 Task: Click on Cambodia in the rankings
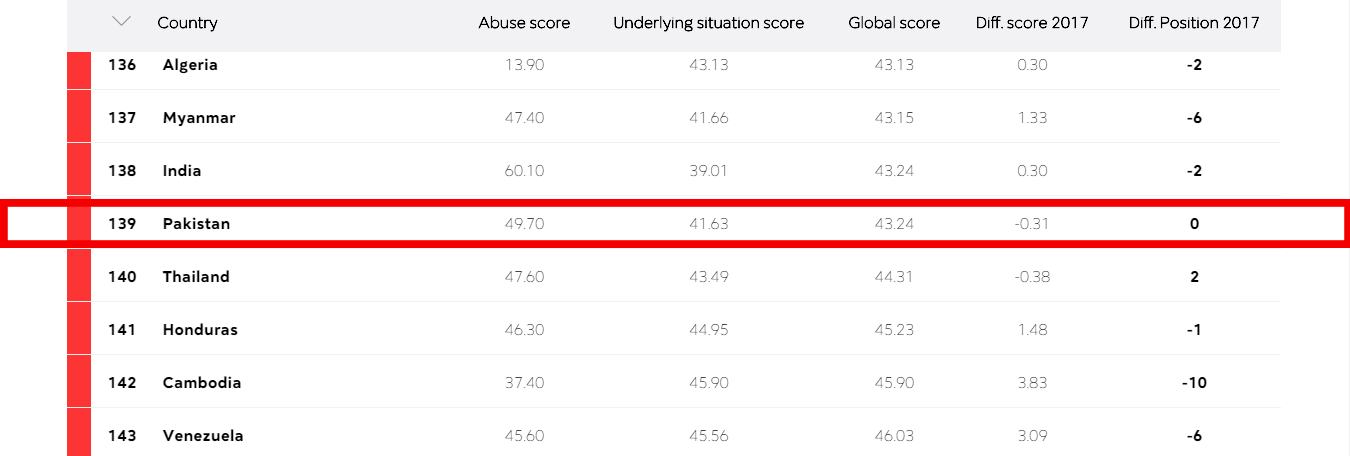(202, 383)
